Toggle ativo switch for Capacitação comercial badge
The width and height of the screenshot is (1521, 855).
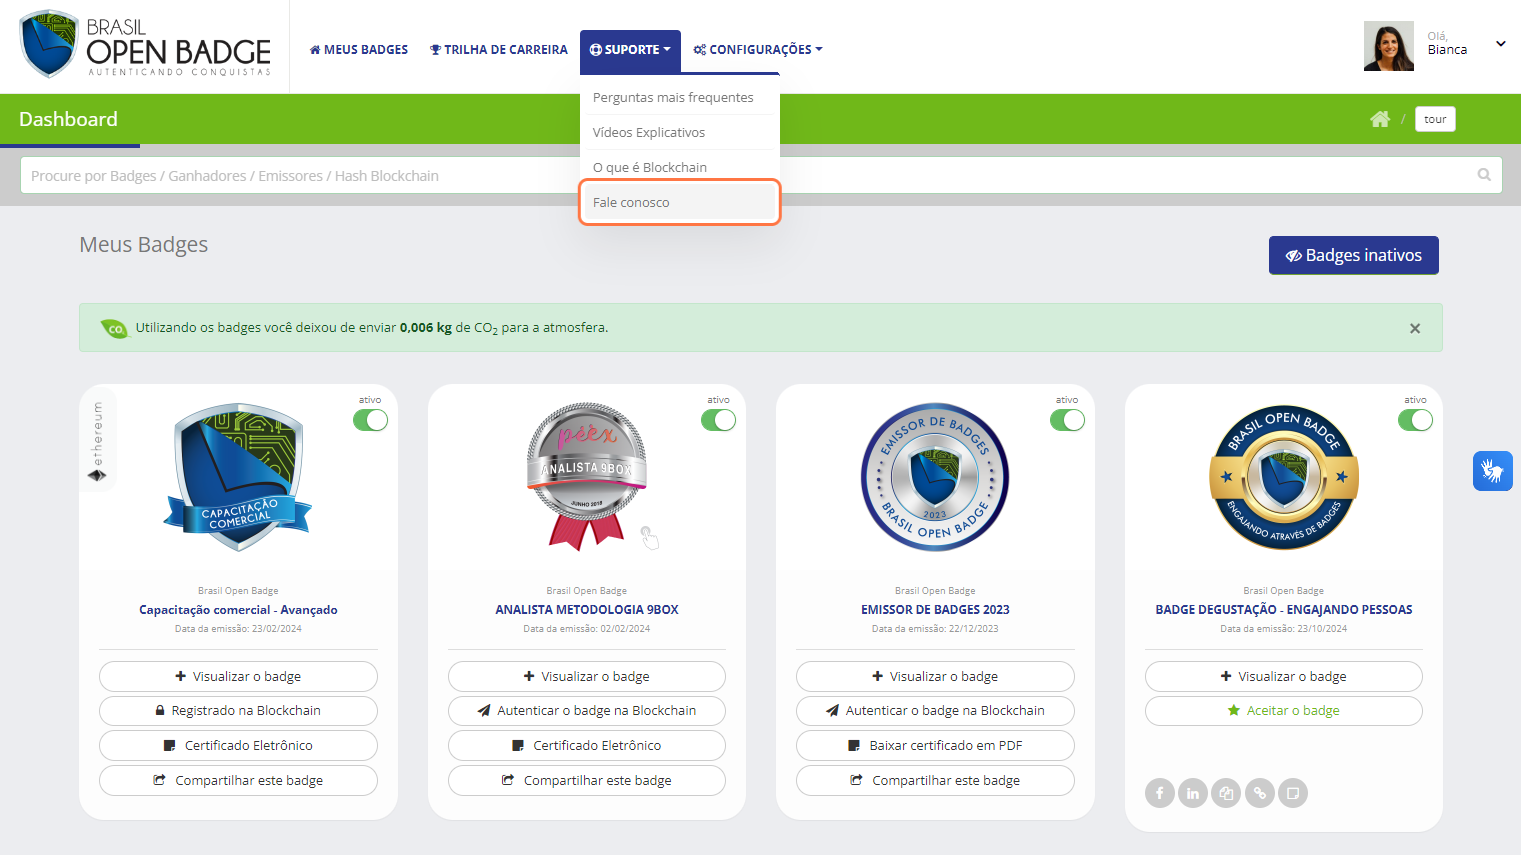pyautogui.click(x=370, y=420)
